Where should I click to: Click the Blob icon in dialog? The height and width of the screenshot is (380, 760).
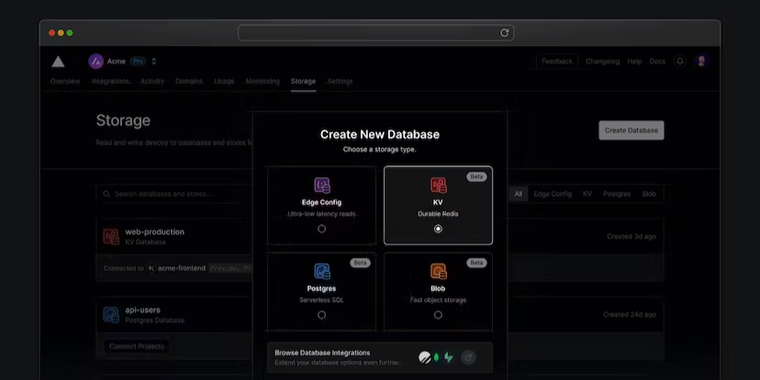(438, 271)
